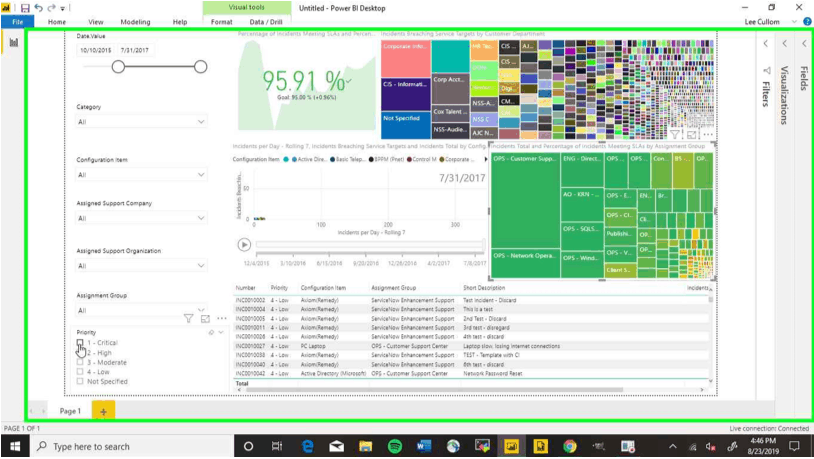Screen dimensions: 814x459
Task: Check the Not Specified priority box
Action: coord(80,381)
